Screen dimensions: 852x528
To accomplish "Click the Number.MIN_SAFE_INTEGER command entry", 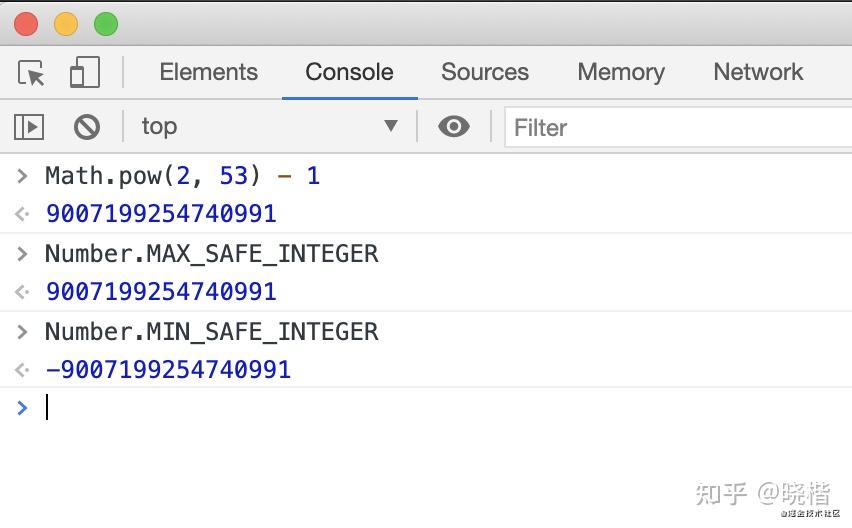I will tap(212, 332).
